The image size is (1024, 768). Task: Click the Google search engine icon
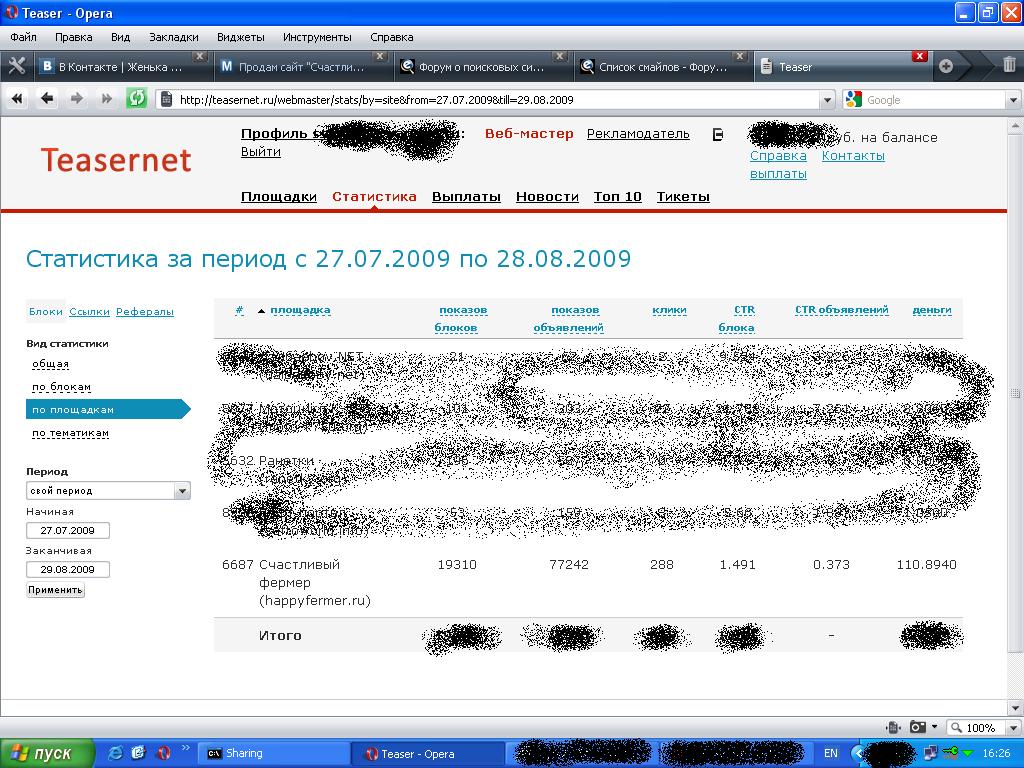[x=853, y=99]
